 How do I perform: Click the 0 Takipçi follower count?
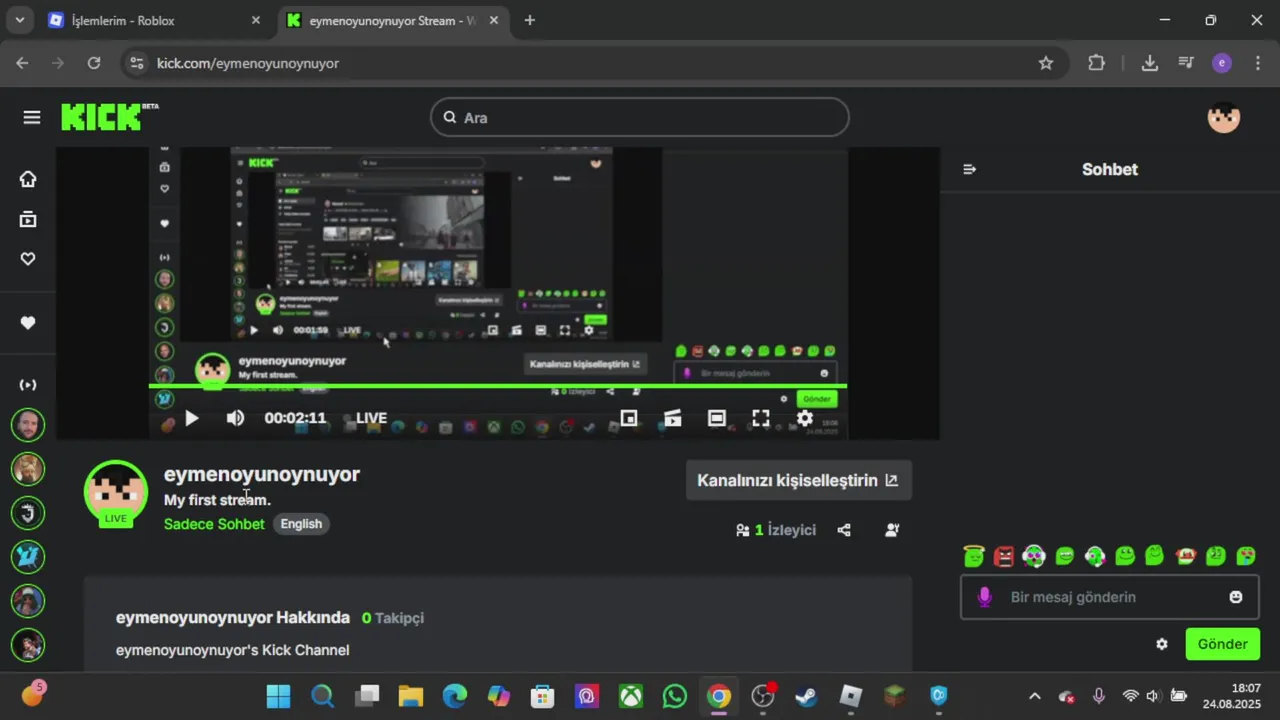393,618
